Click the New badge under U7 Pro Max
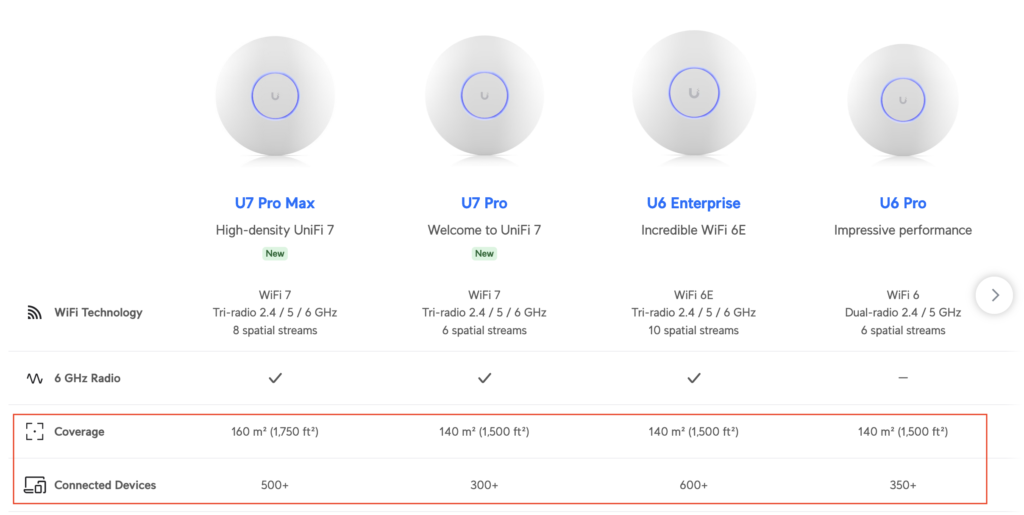This screenshot has width=1024, height=515. click(275, 253)
